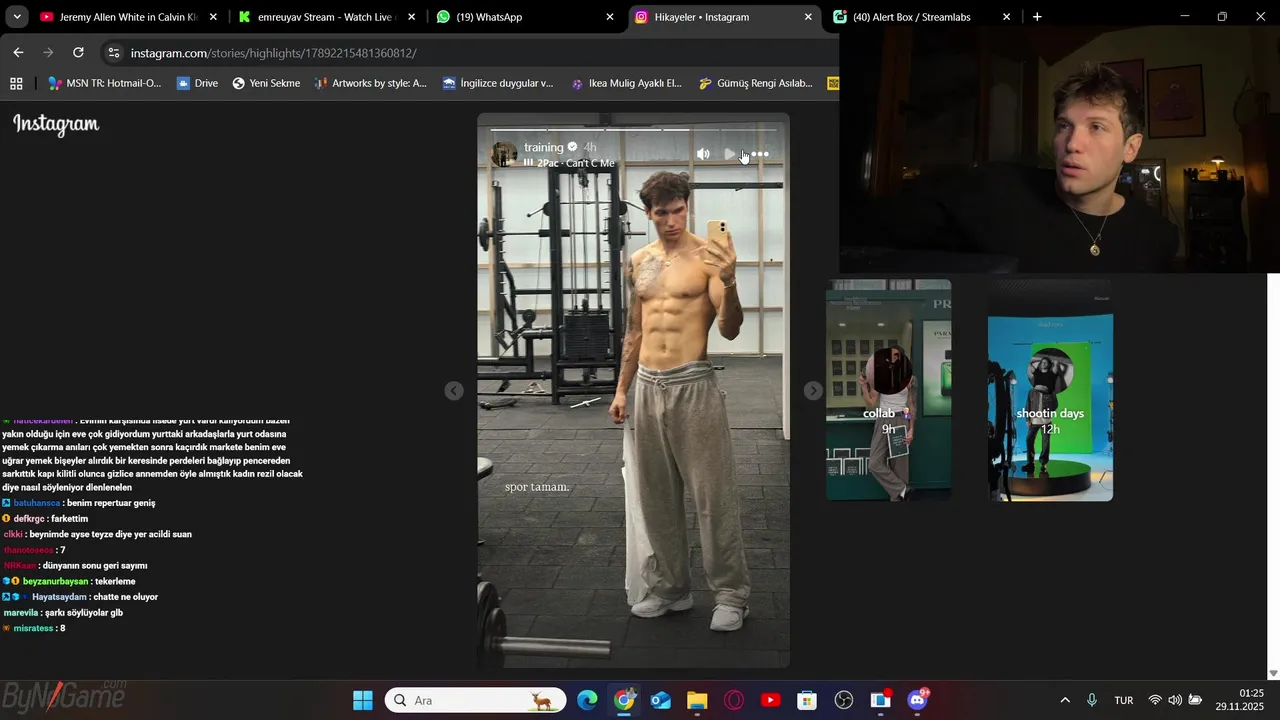Open the collab highlight preview
The width and height of the screenshot is (1280, 720).
(x=889, y=390)
